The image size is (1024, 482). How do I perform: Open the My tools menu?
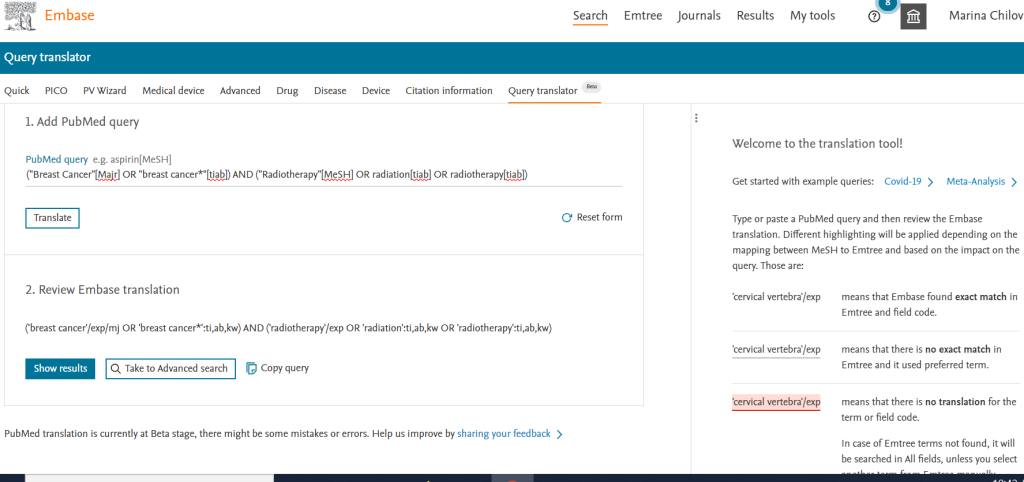pyautogui.click(x=812, y=16)
